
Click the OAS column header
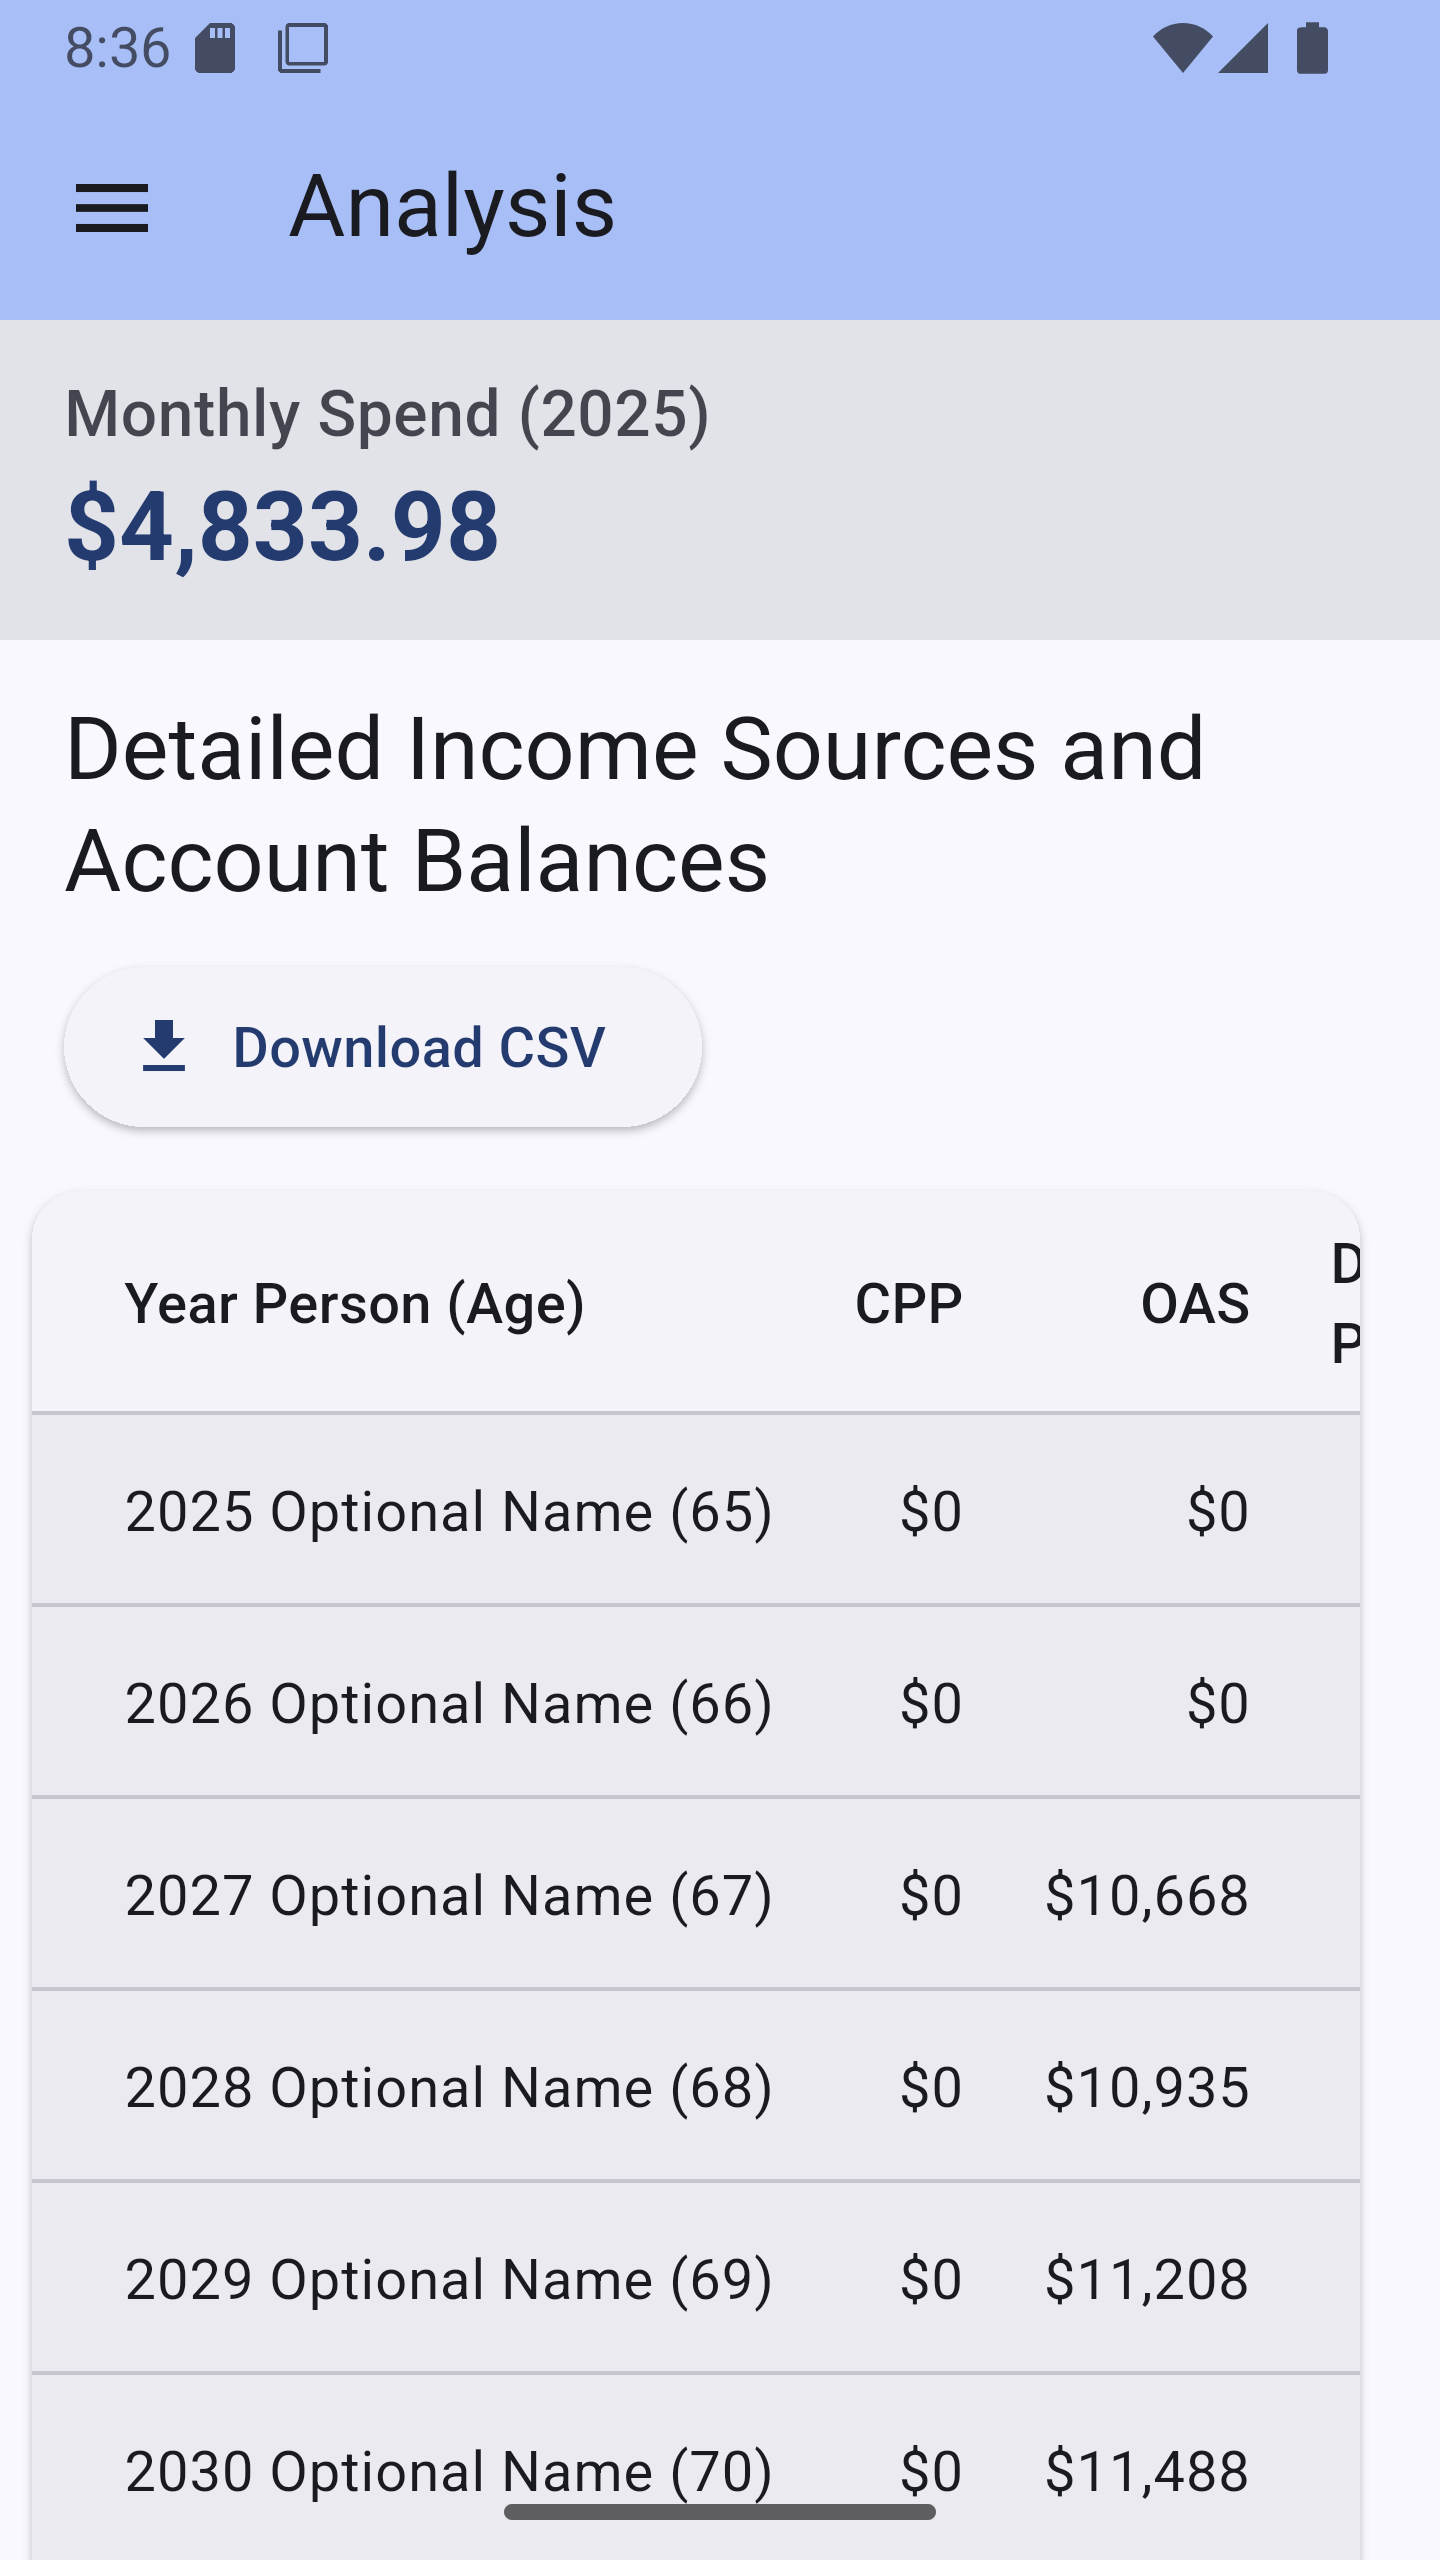[1194, 1303]
